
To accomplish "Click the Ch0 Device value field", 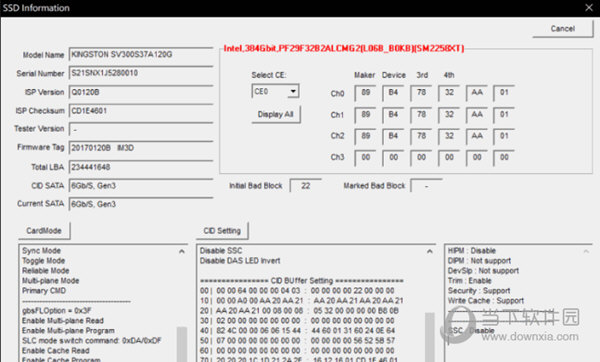I will [393, 93].
